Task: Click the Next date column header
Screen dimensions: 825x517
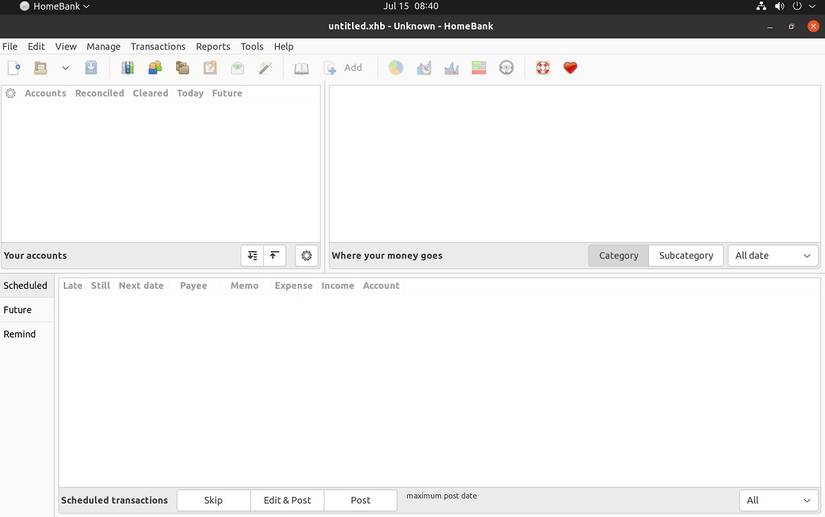Action: tap(141, 286)
